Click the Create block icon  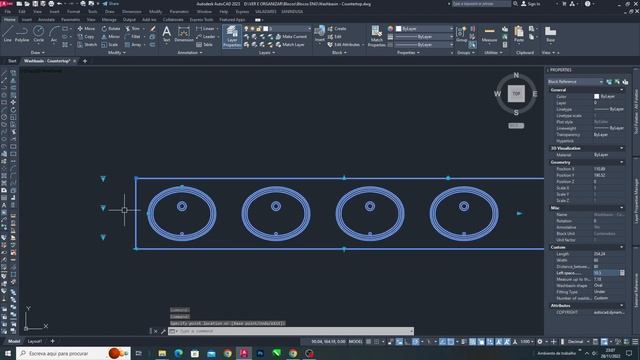337,29
